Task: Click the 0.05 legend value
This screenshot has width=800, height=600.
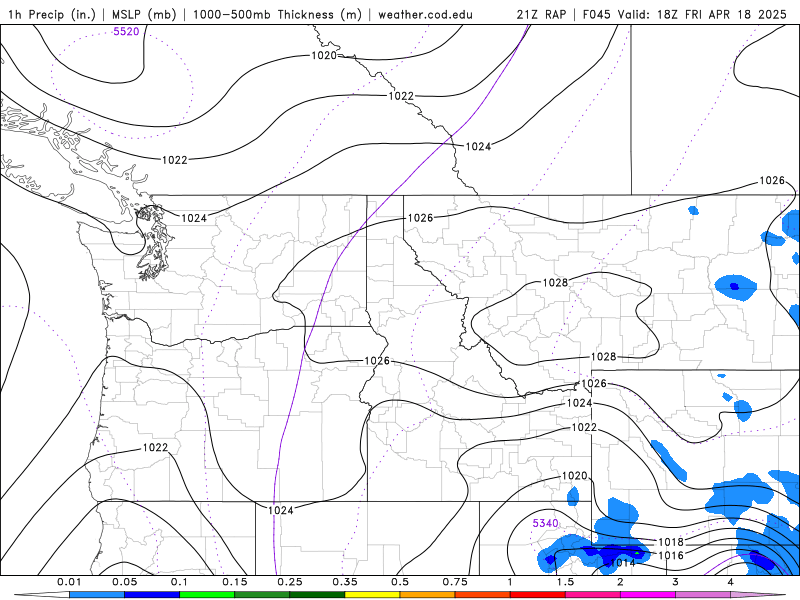Action: [x=124, y=582]
